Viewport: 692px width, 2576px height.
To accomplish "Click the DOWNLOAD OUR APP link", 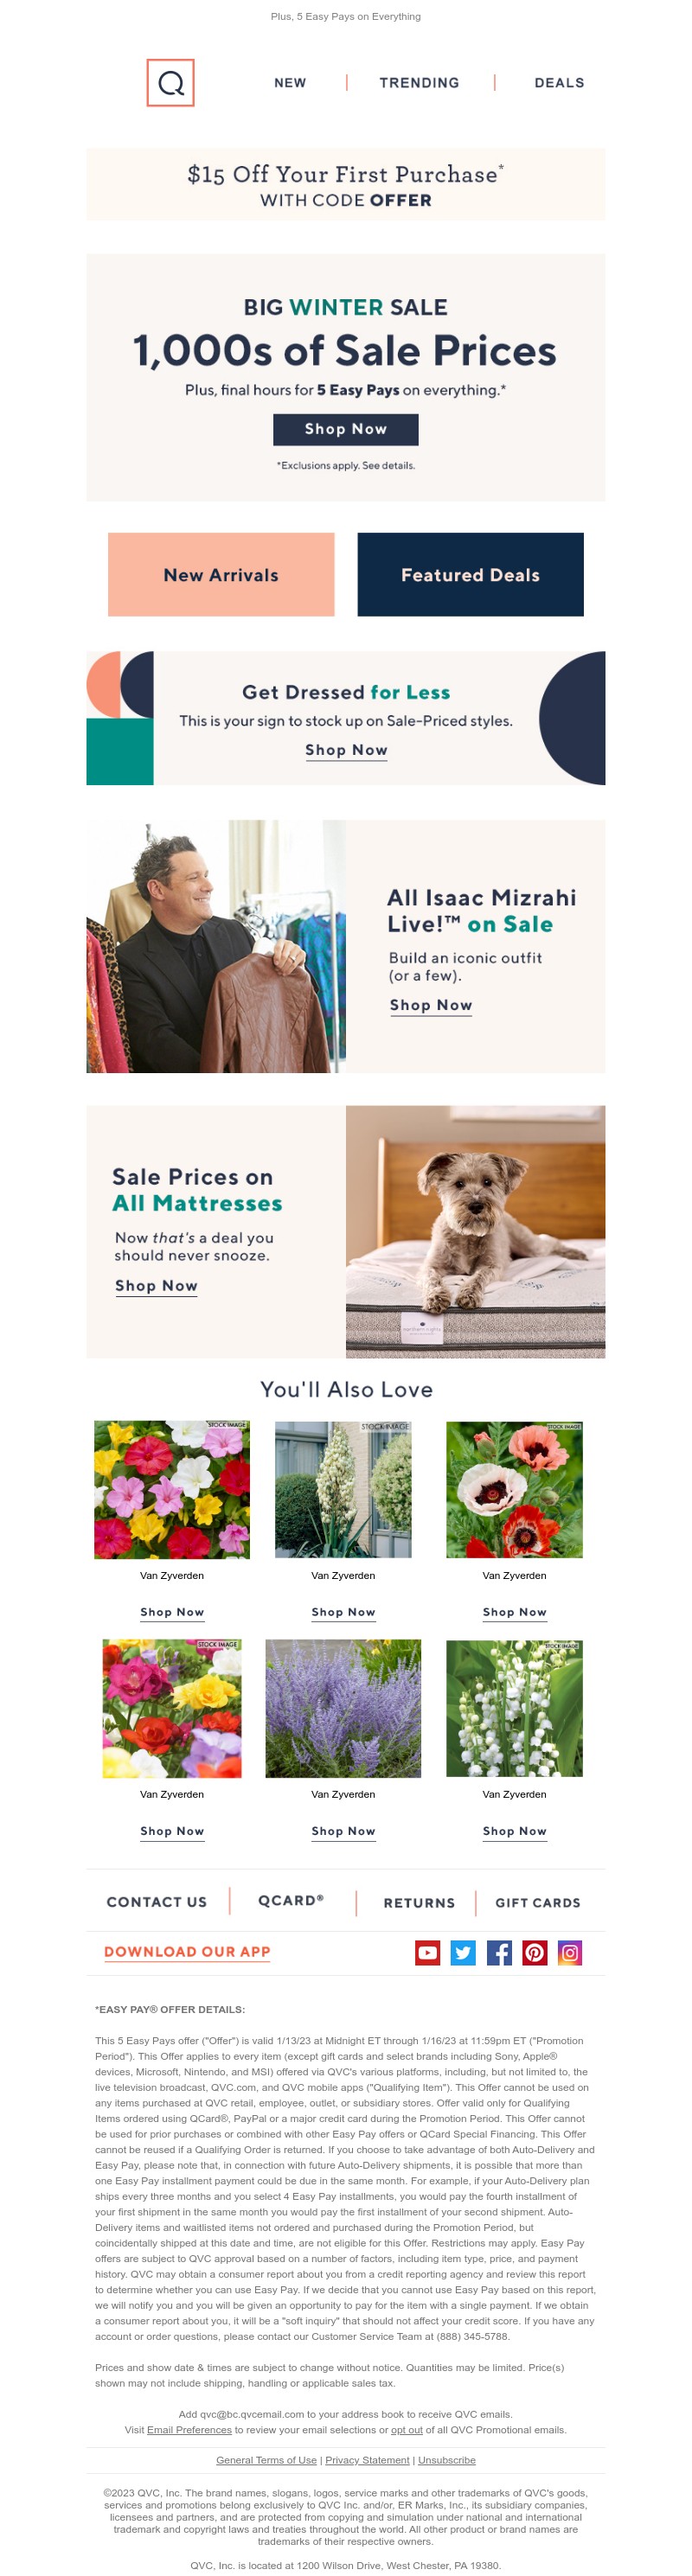I will pos(187,1952).
